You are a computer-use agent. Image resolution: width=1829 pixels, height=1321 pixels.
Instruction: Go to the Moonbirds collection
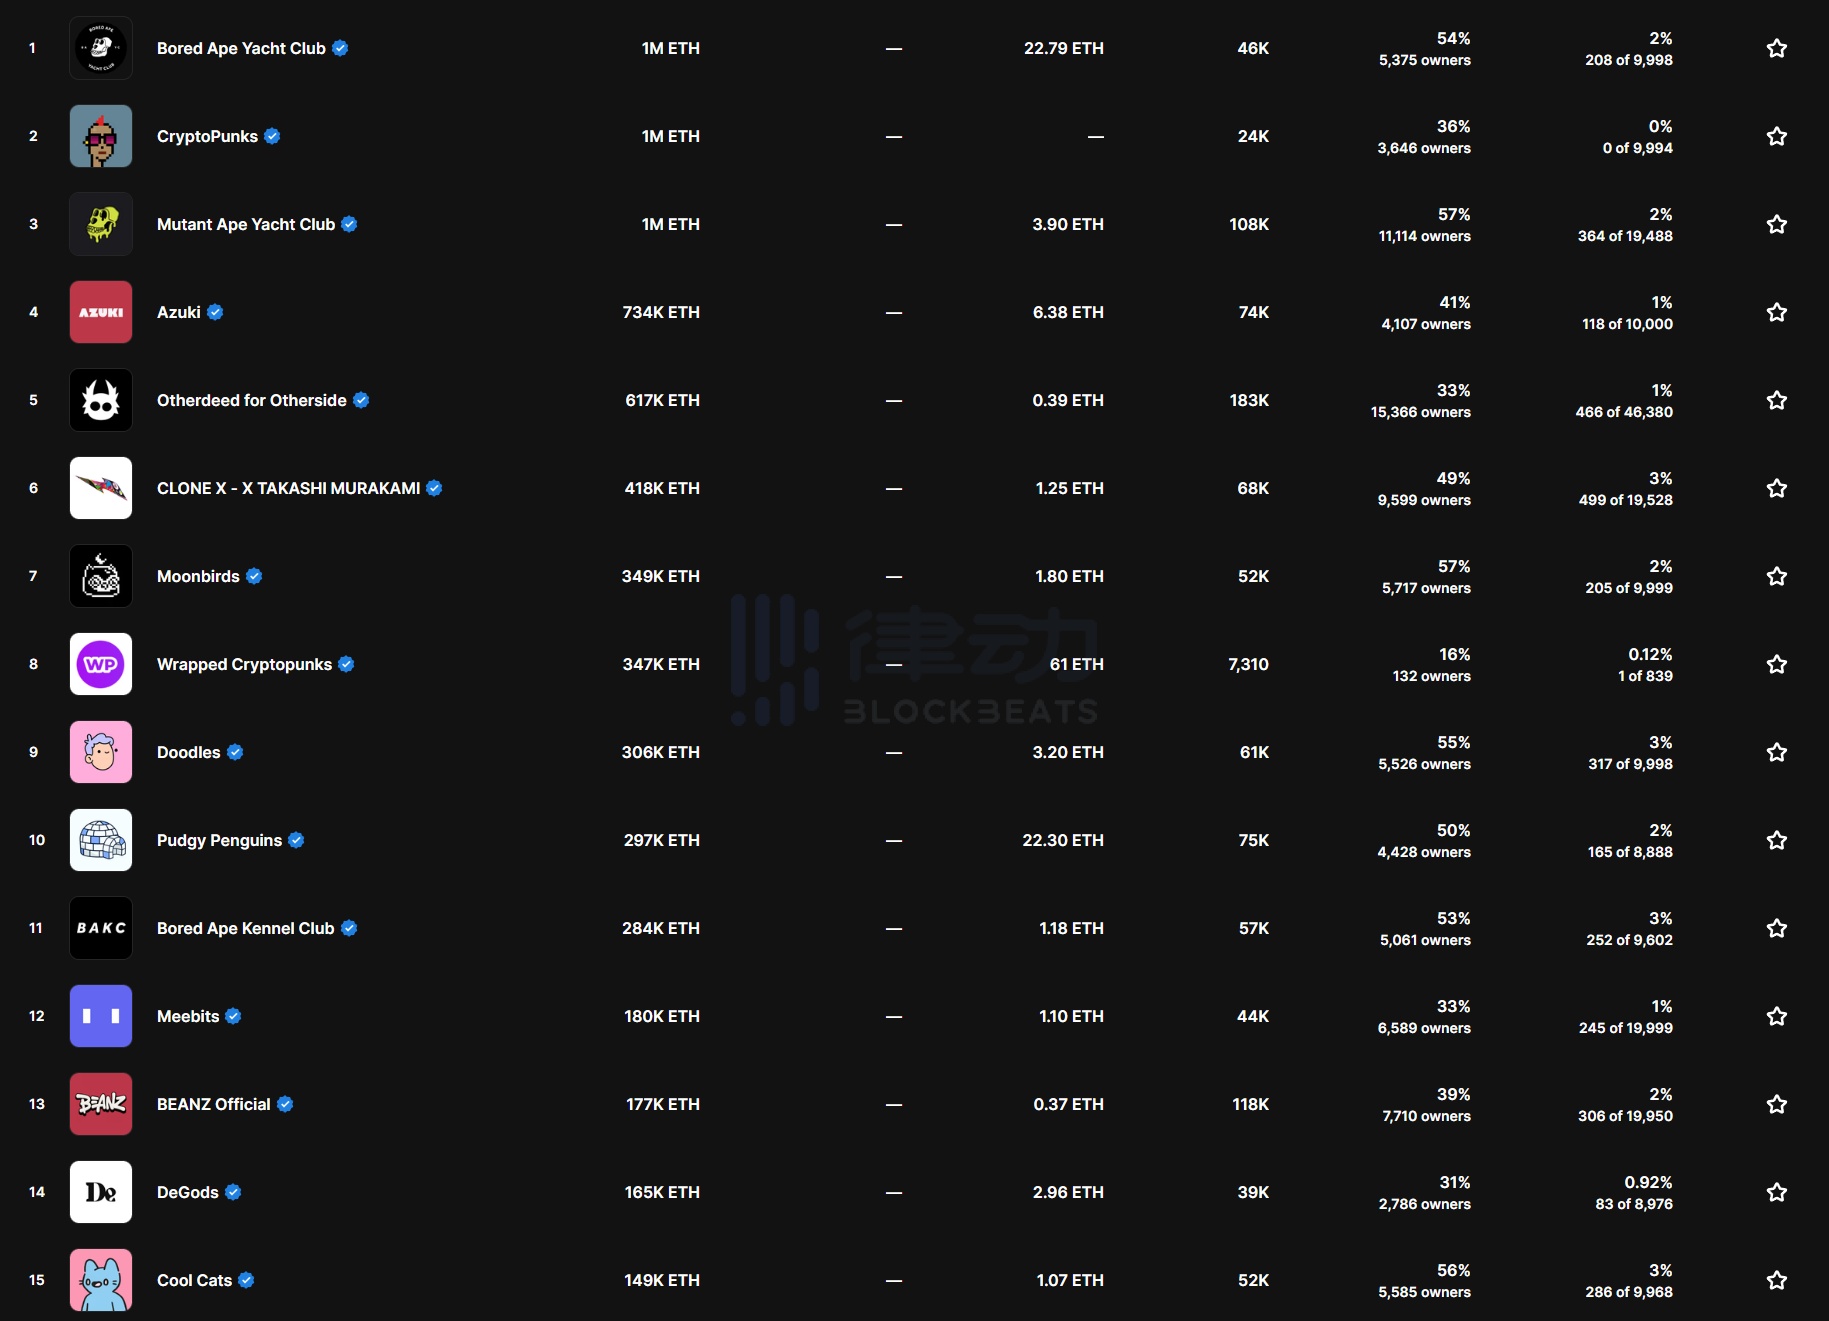[198, 576]
